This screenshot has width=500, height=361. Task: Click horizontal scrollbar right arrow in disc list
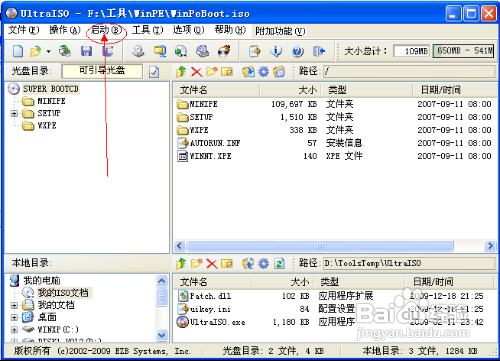490,246
